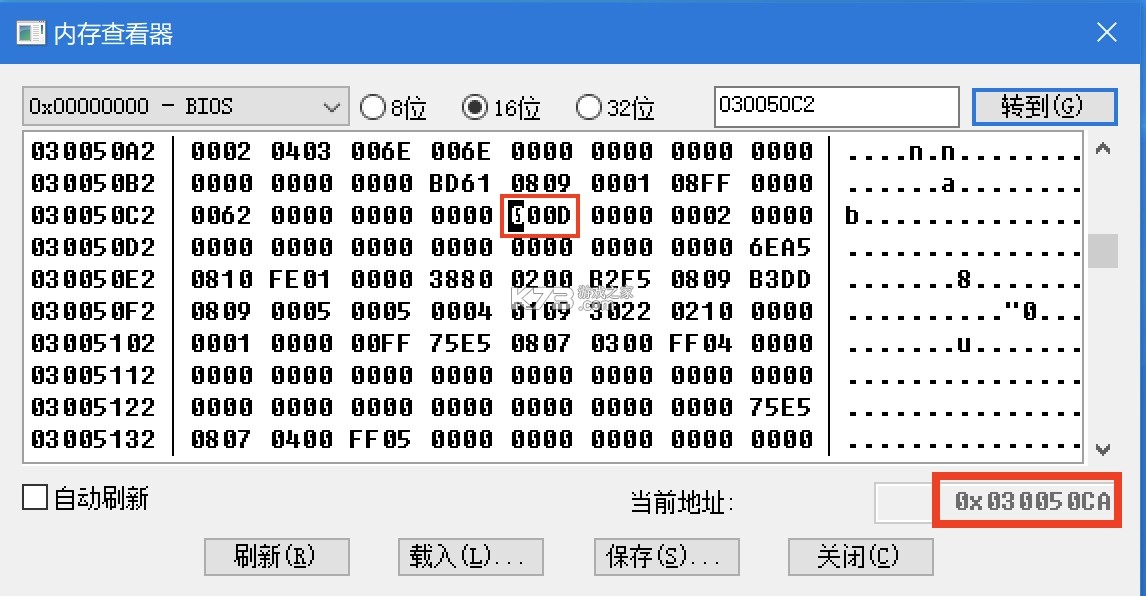1146x596 pixels.
Task: Select the highlighted C00D hex value
Action: coord(540,215)
